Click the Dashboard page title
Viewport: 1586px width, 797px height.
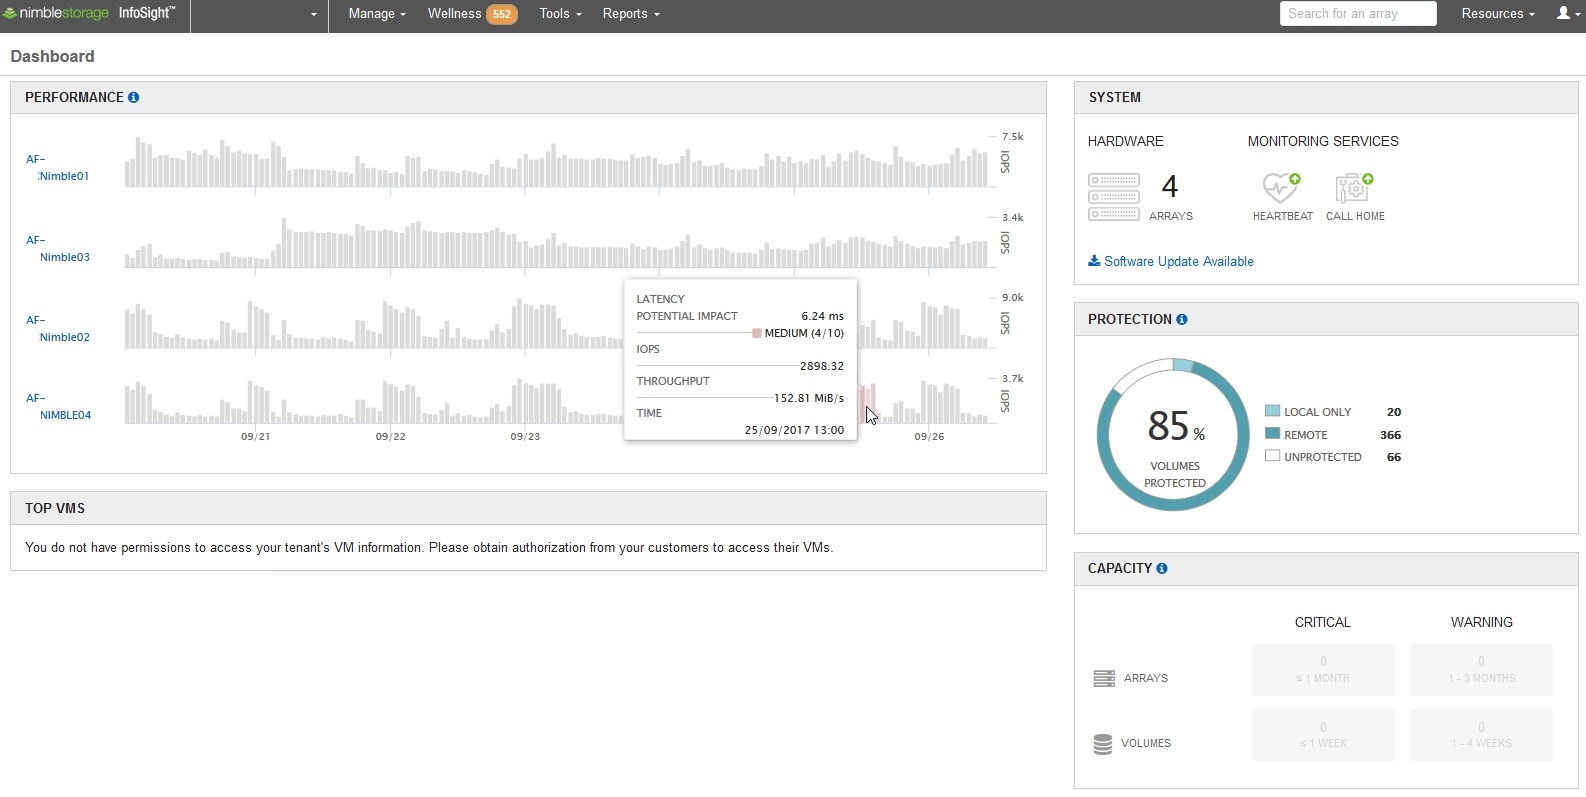pos(52,57)
